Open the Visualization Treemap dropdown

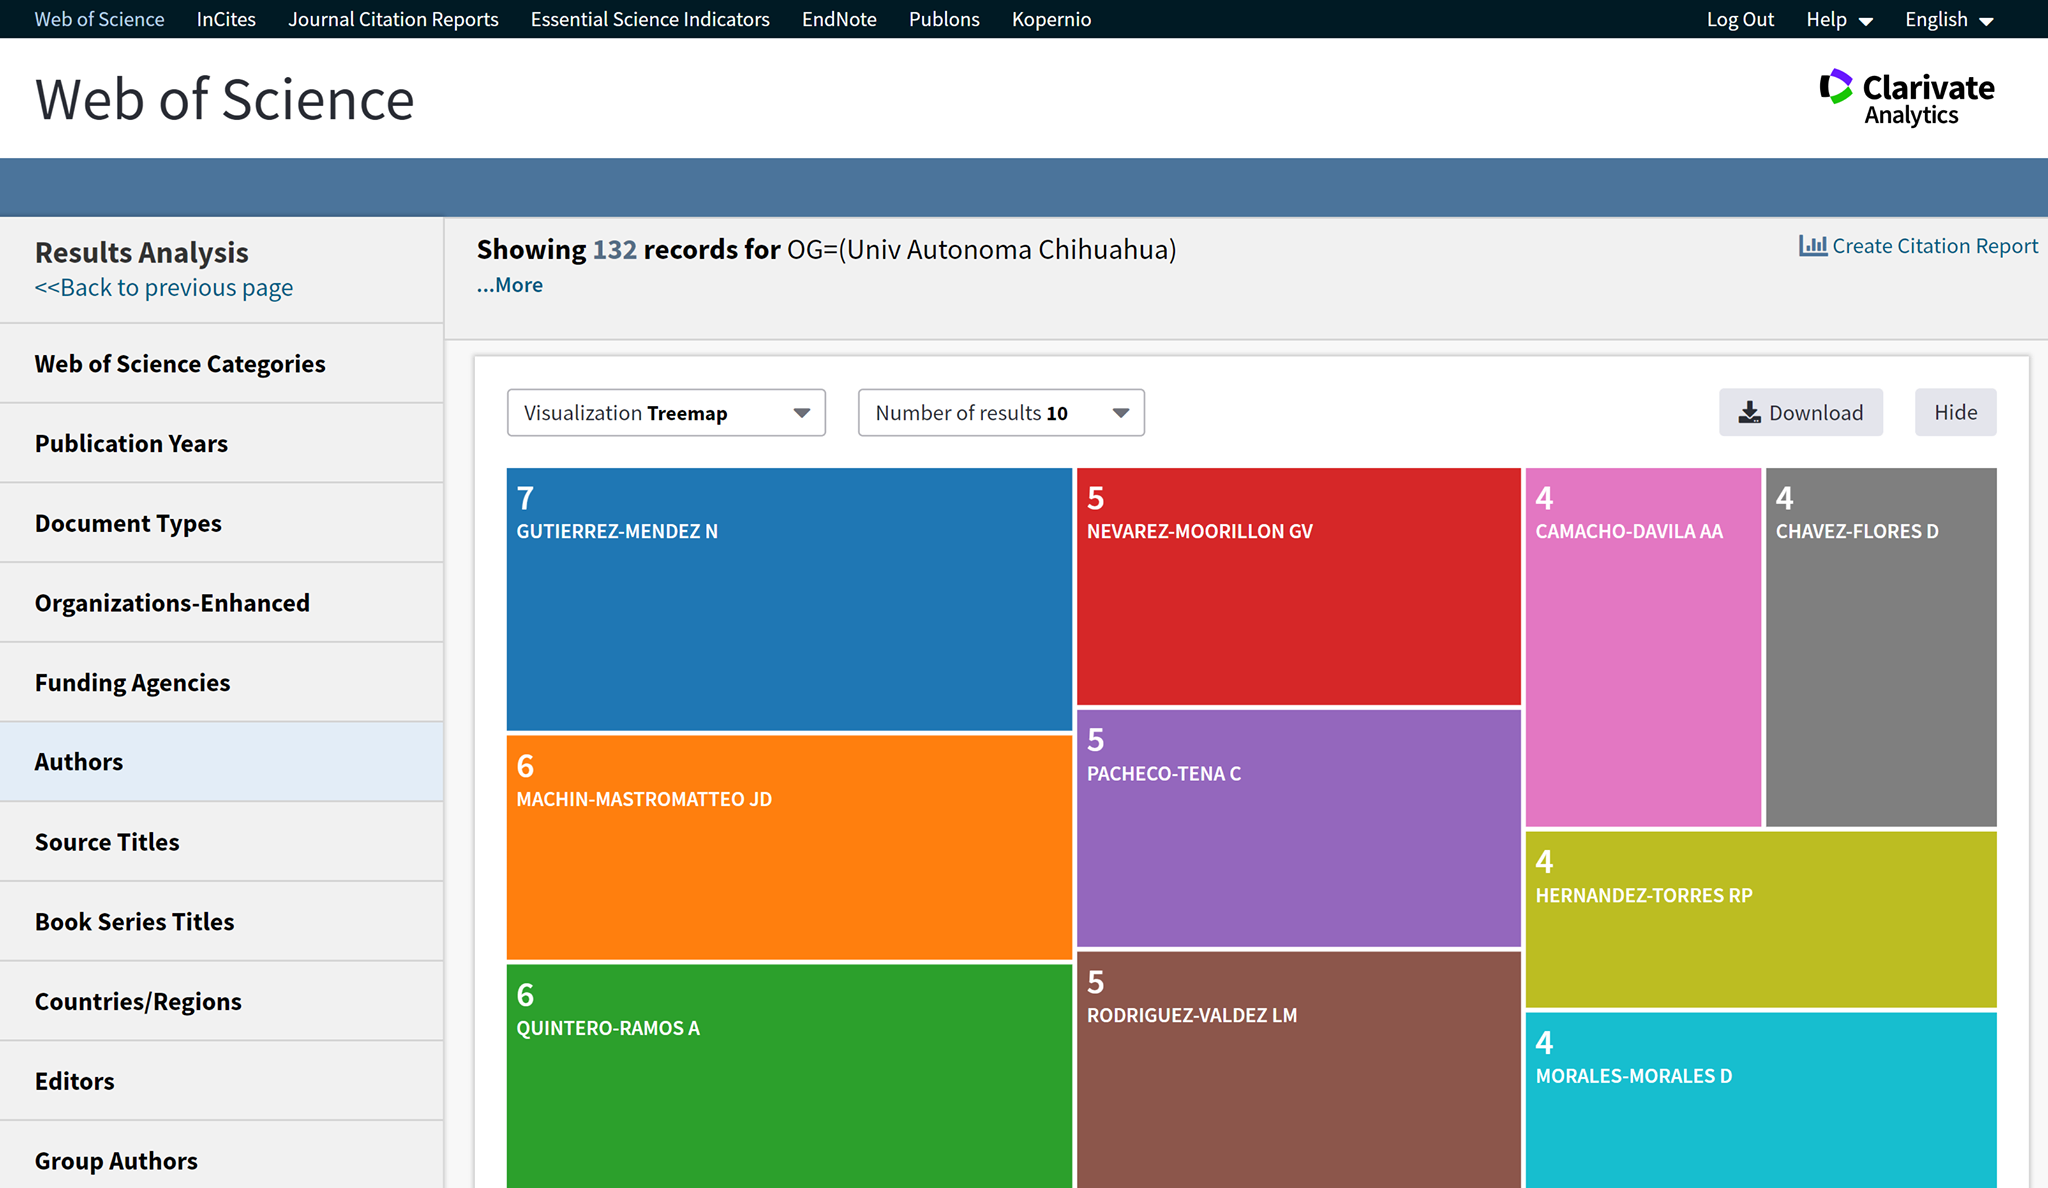tap(666, 413)
